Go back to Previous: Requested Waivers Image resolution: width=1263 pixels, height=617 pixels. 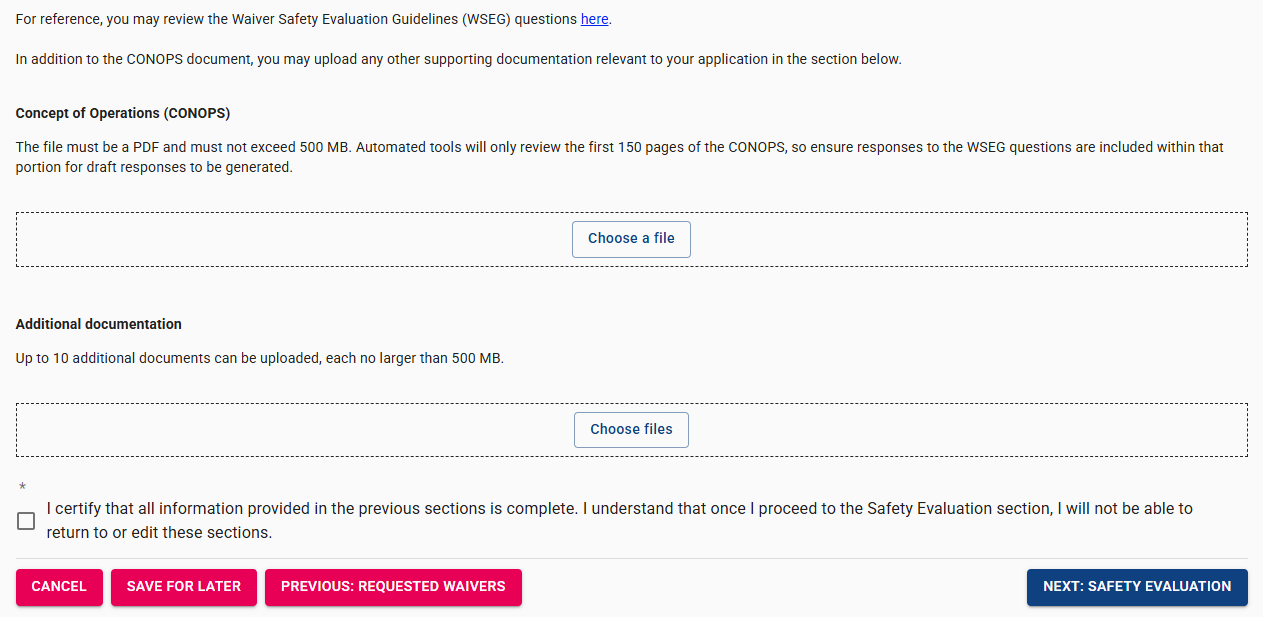(x=393, y=587)
